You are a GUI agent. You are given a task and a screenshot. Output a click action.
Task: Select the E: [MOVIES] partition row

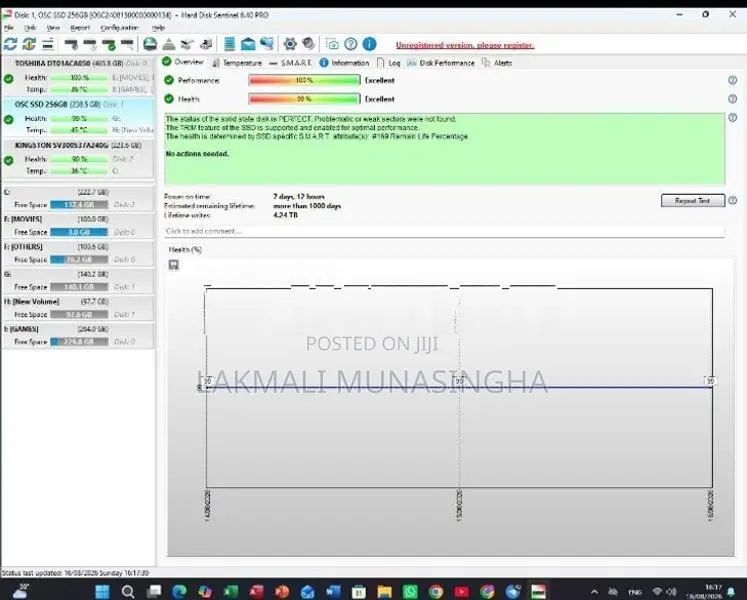(79, 225)
